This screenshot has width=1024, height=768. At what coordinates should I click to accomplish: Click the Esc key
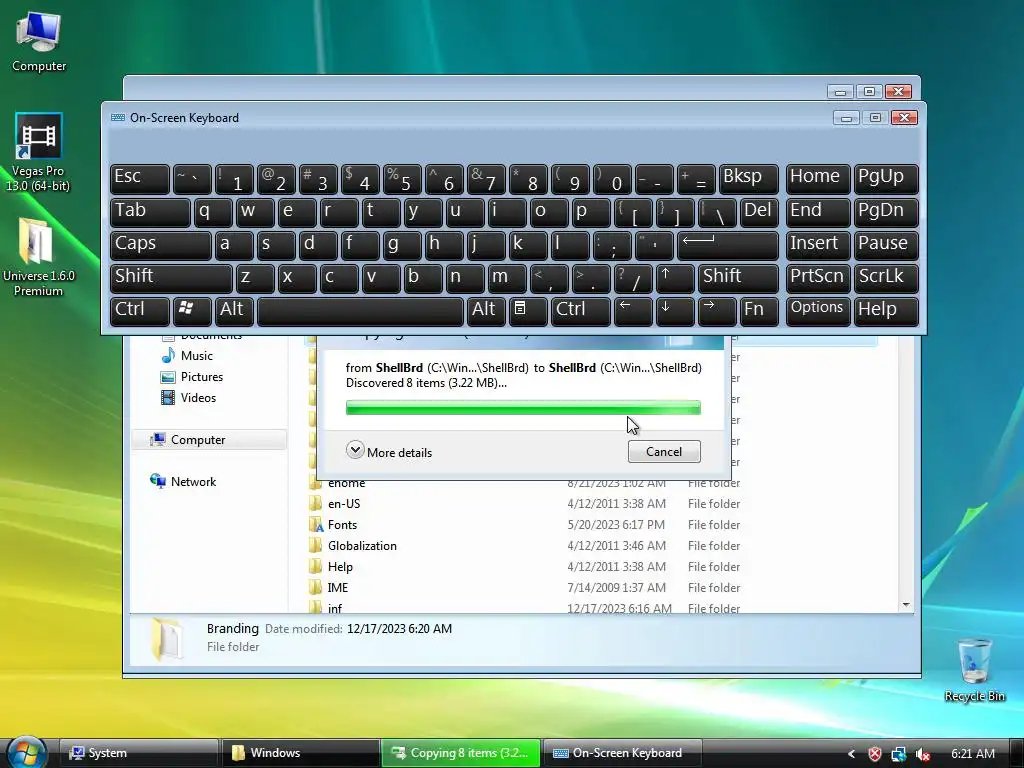coord(140,179)
